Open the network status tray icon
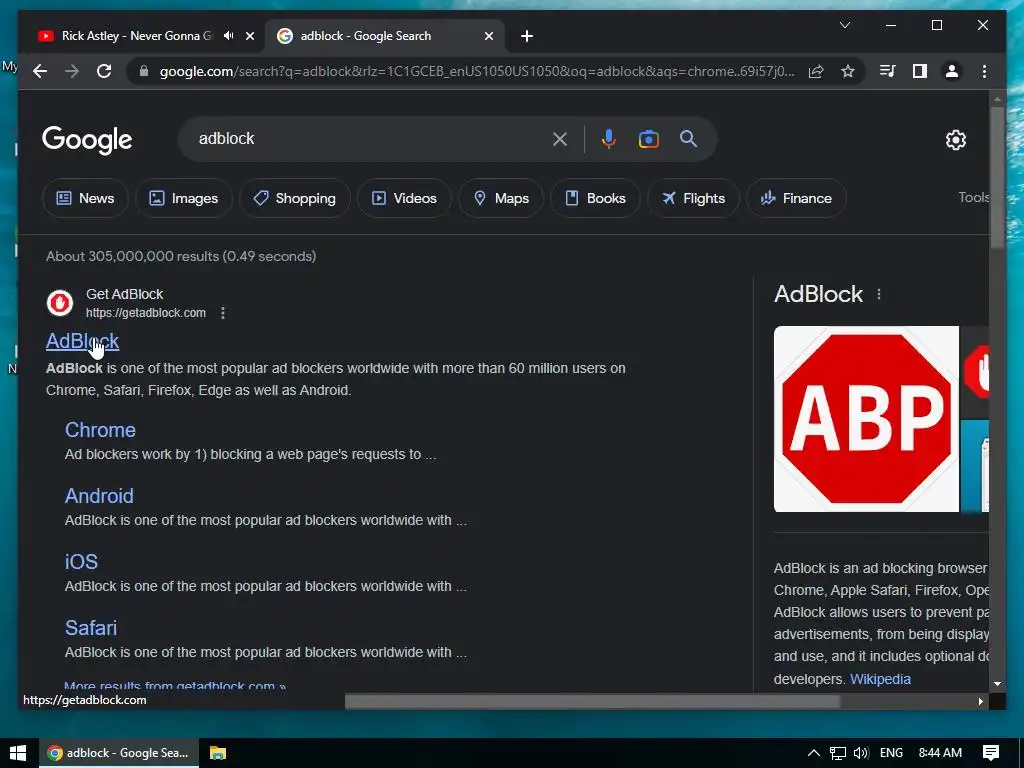Screen dimensions: 1024x768 [838, 753]
